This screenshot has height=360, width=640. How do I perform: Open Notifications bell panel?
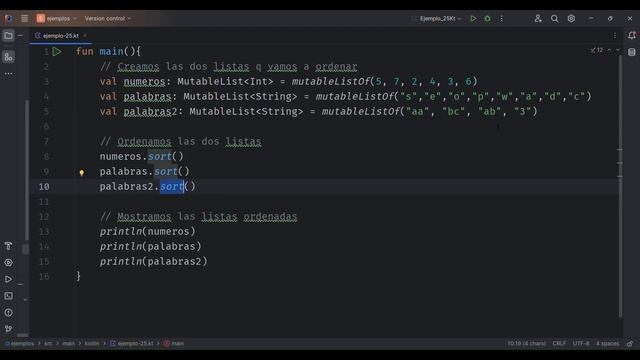click(x=631, y=36)
